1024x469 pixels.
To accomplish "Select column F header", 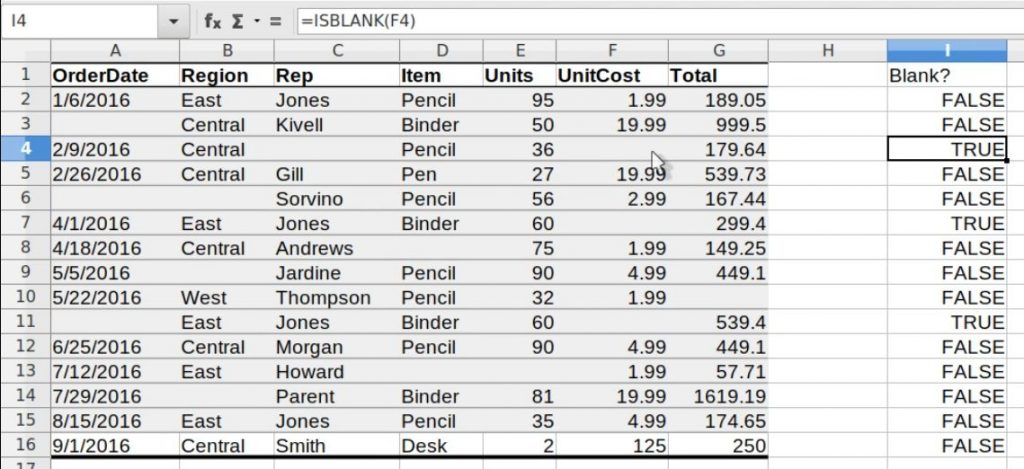I will coord(612,51).
